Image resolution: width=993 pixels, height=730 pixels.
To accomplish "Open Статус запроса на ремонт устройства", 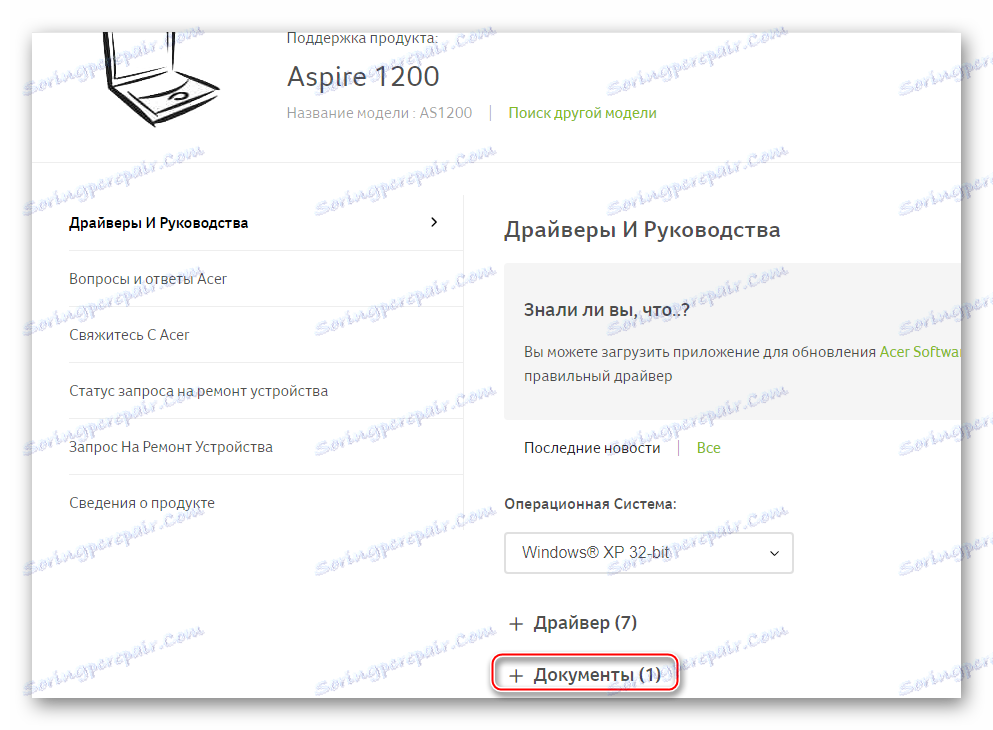I will [198, 391].
